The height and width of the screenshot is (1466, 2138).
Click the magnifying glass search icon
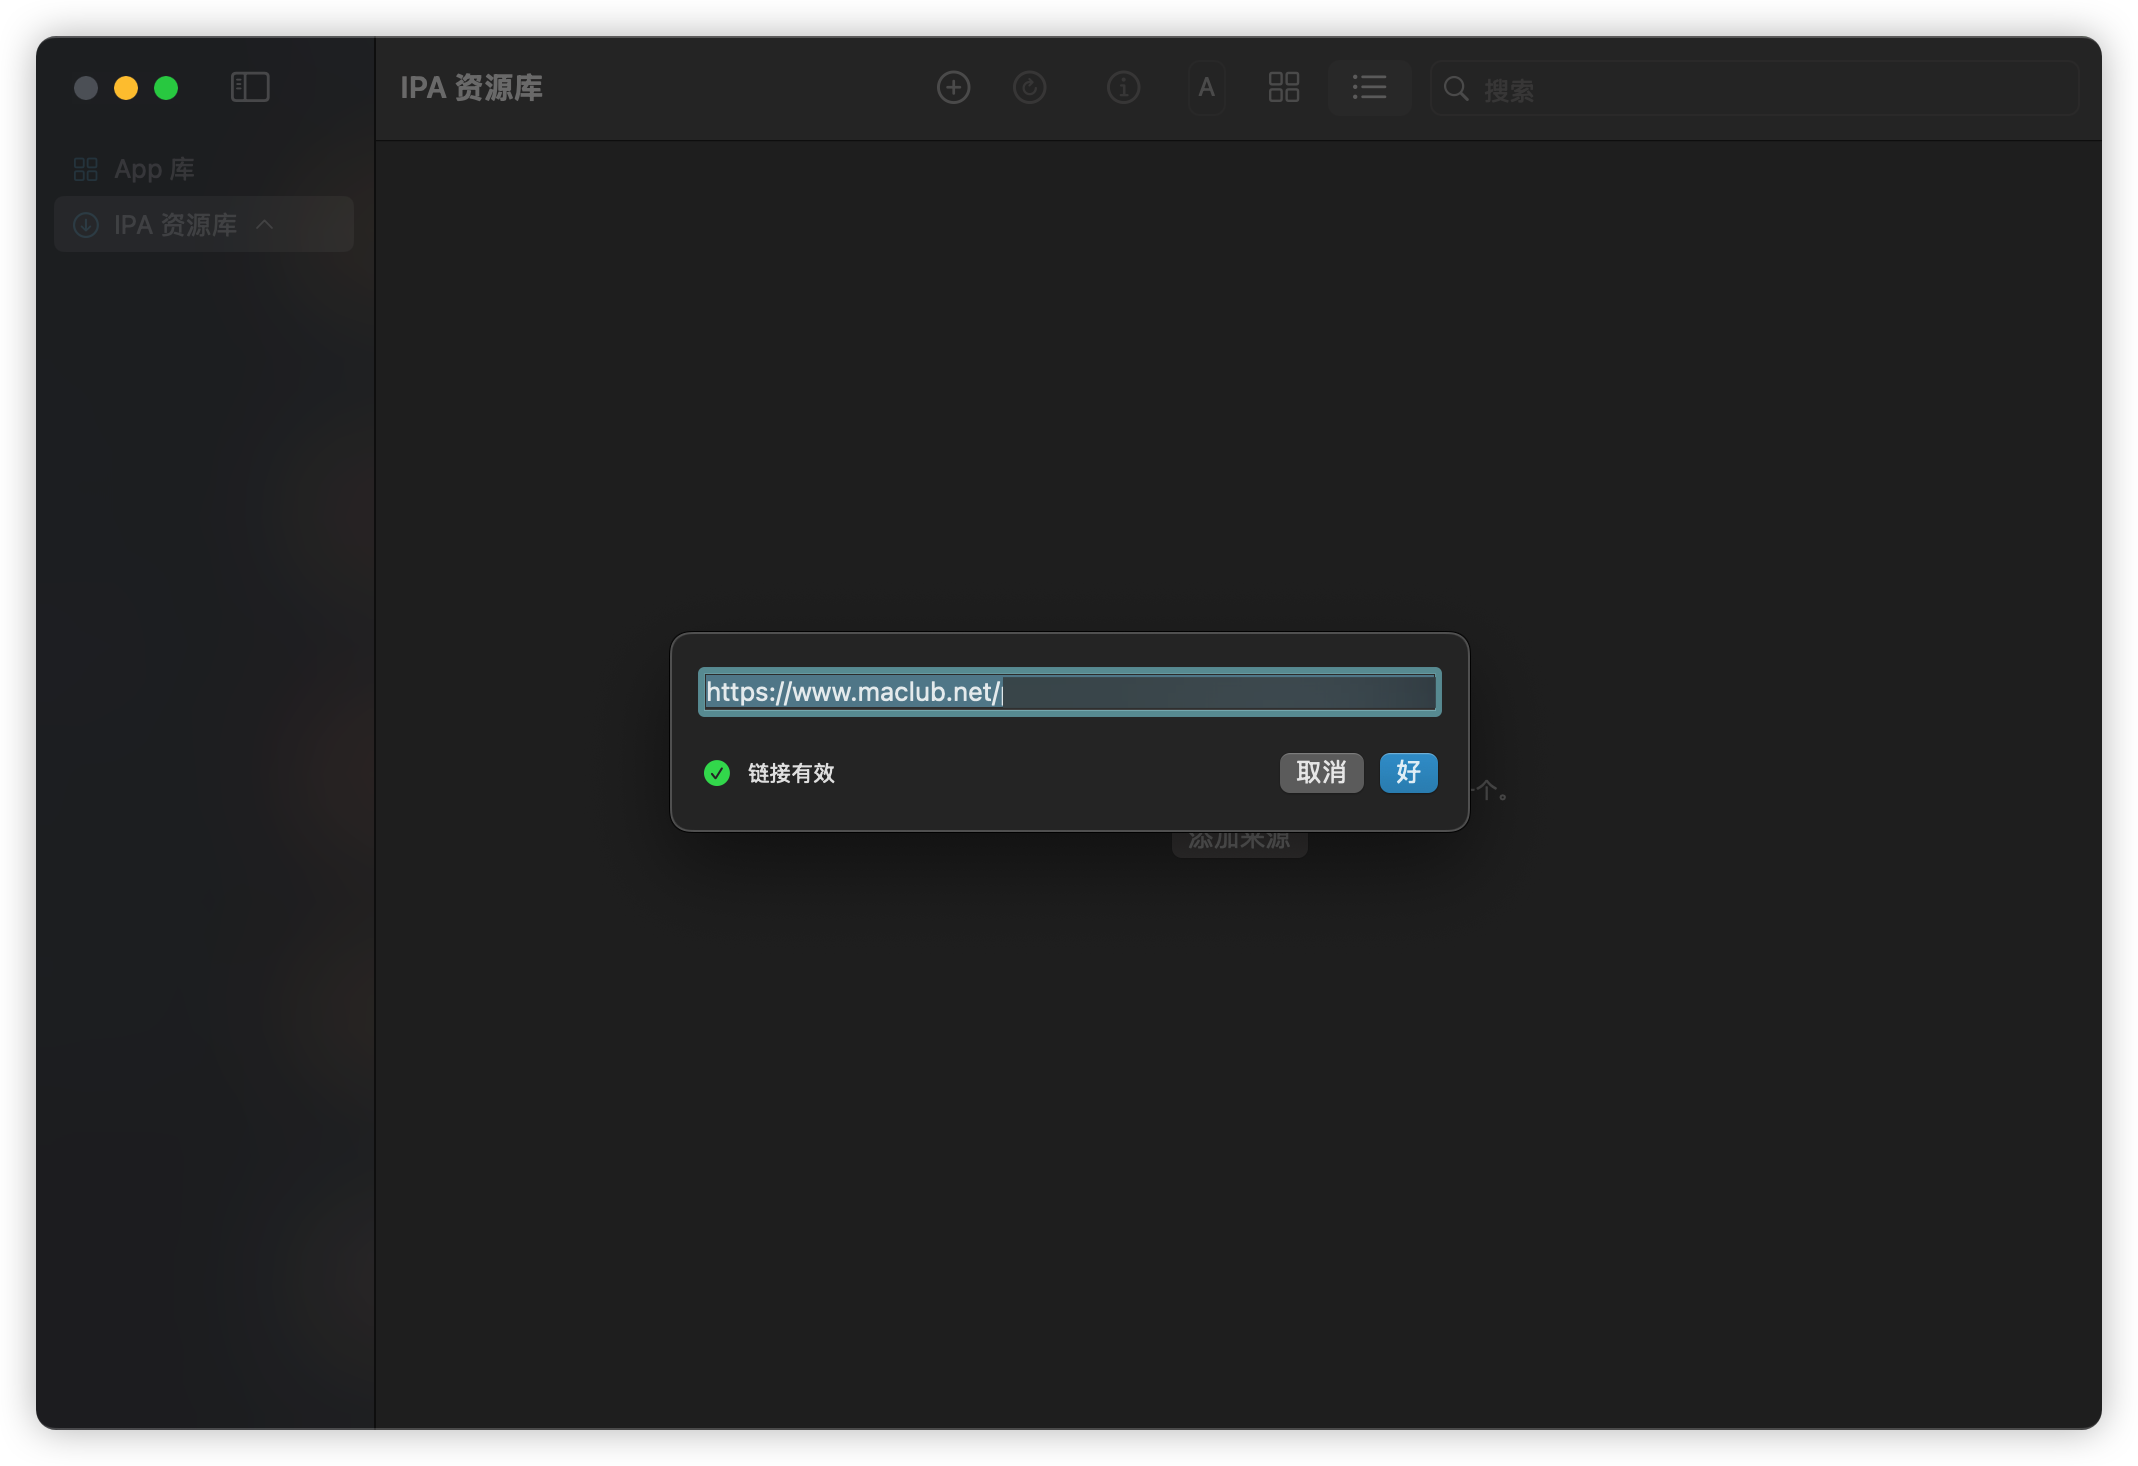[1456, 89]
